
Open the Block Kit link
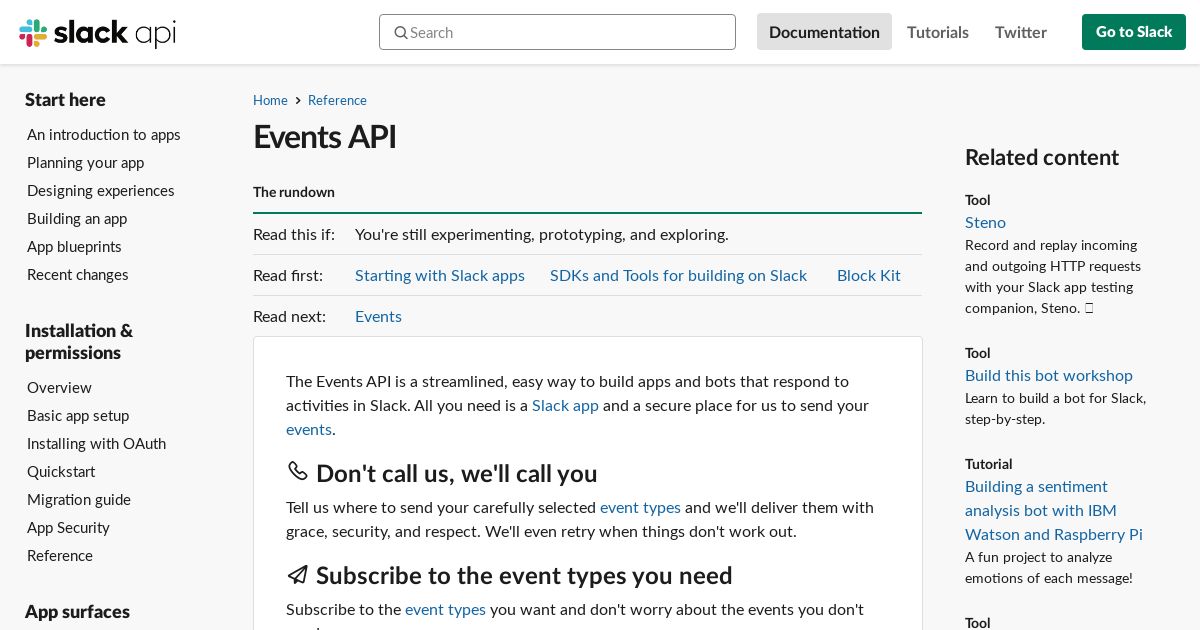(869, 275)
